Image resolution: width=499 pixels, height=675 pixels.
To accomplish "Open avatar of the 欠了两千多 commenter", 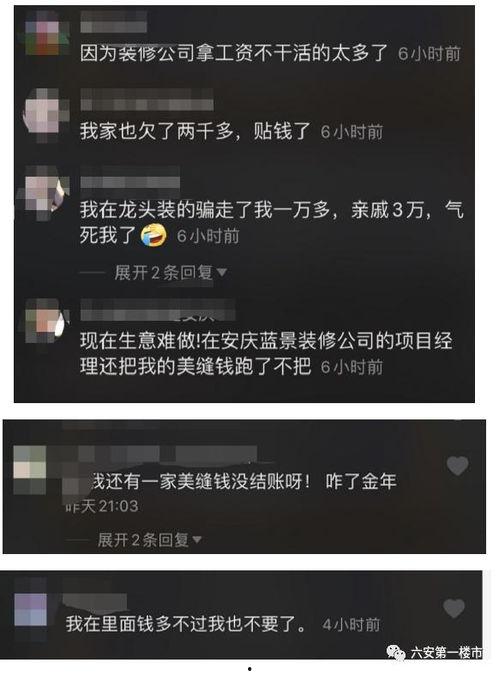I will click(x=46, y=113).
